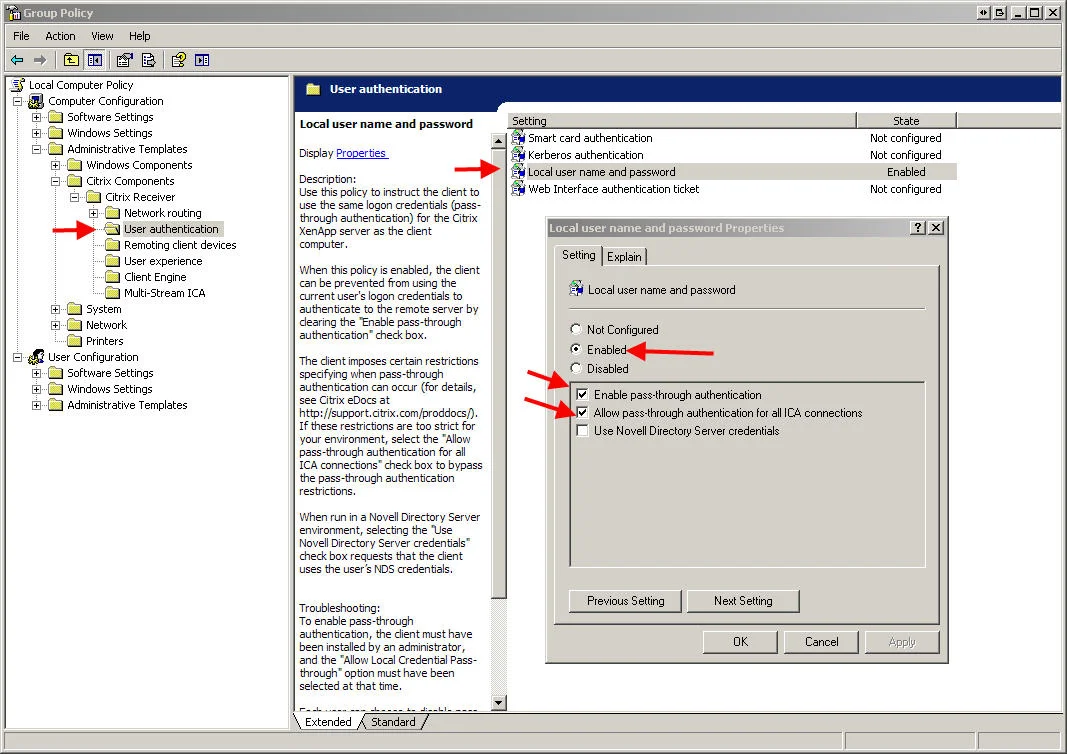This screenshot has height=754, width=1067.
Task: Click the Forward arrow toolbar button
Action: point(40,60)
